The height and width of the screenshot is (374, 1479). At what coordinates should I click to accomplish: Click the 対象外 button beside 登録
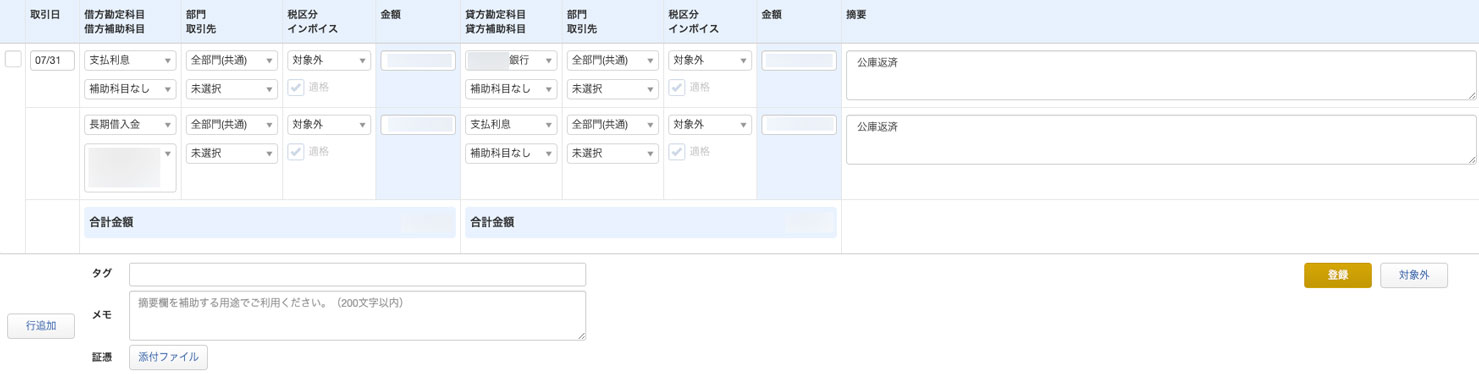(x=1414, y=275)
